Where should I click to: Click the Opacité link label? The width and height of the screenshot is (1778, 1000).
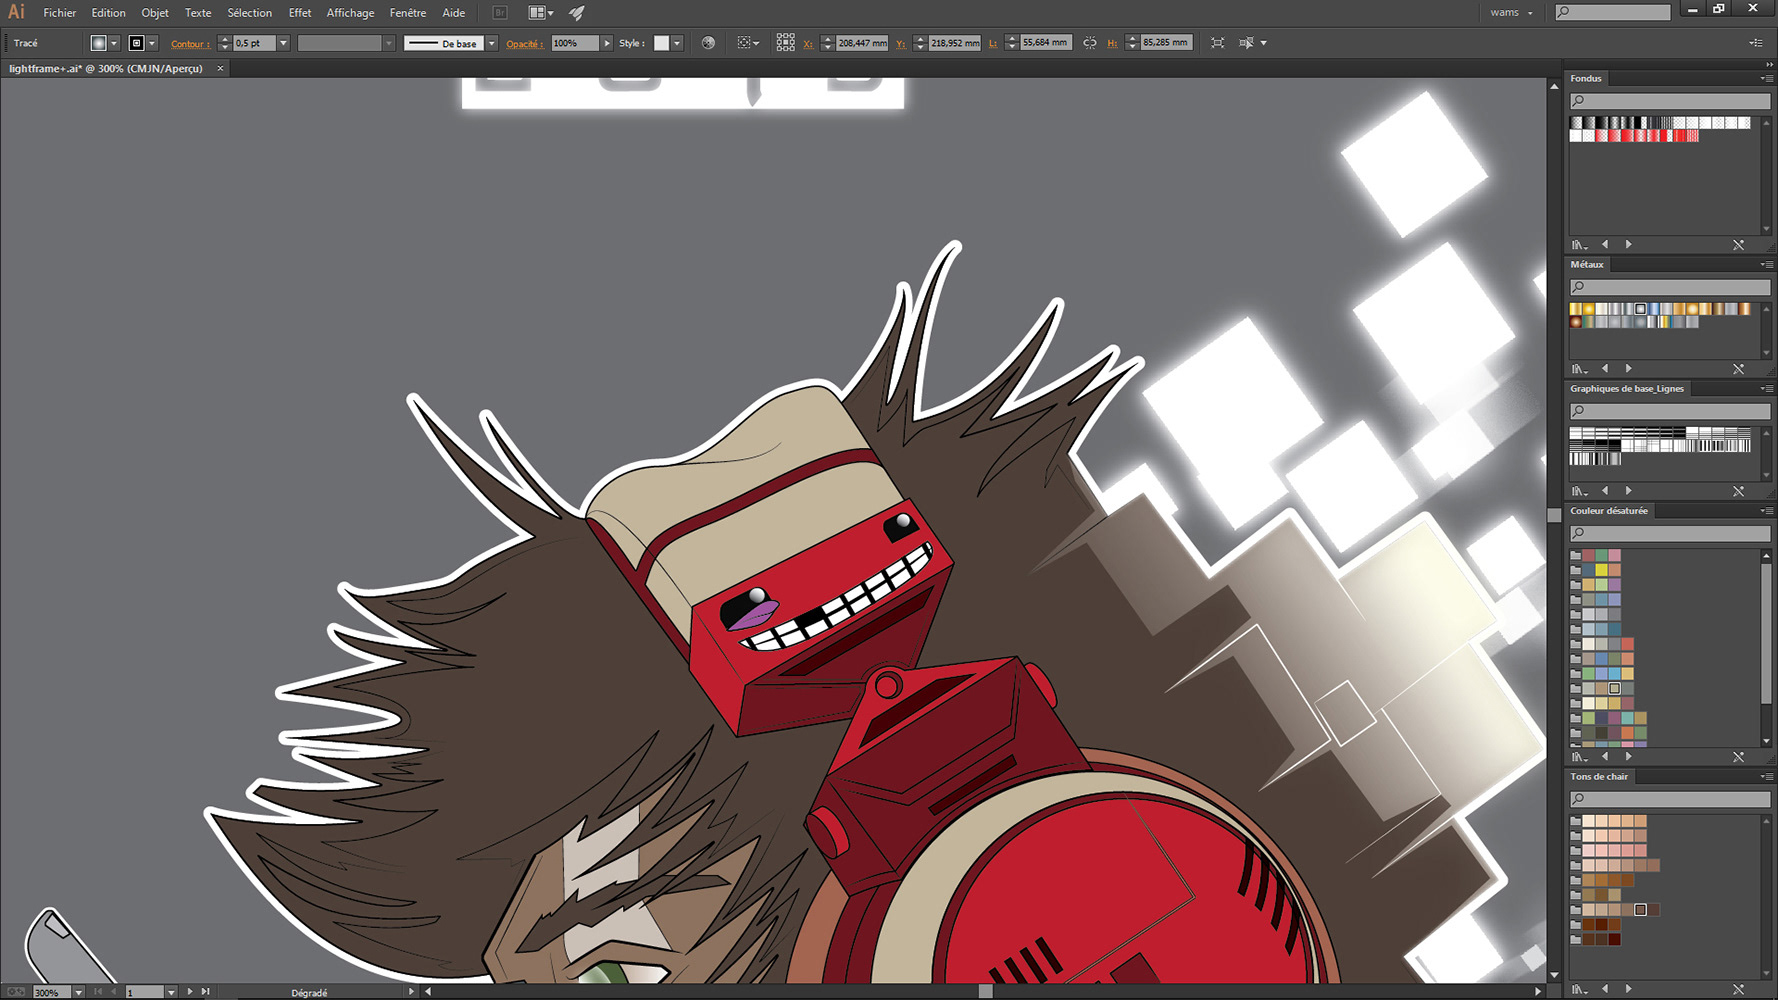[x=524, y=44]
